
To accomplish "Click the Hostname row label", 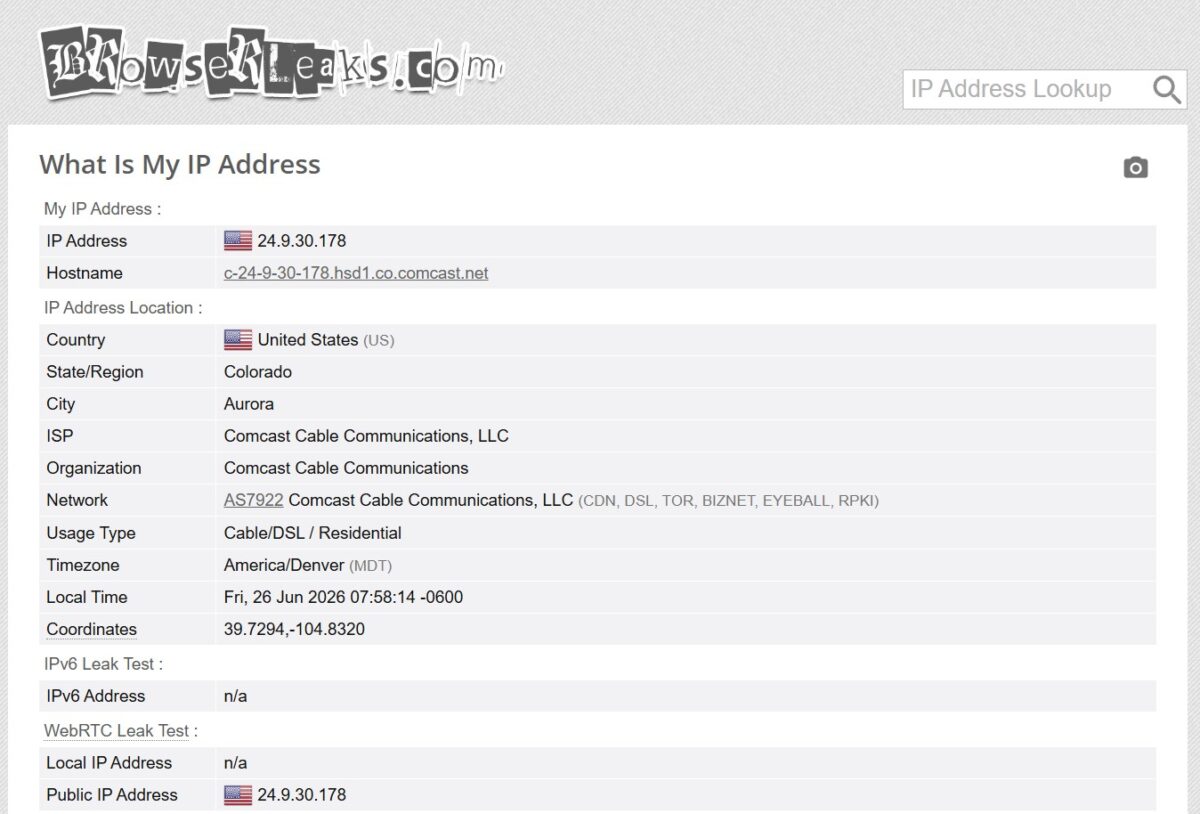I will 84,273.
